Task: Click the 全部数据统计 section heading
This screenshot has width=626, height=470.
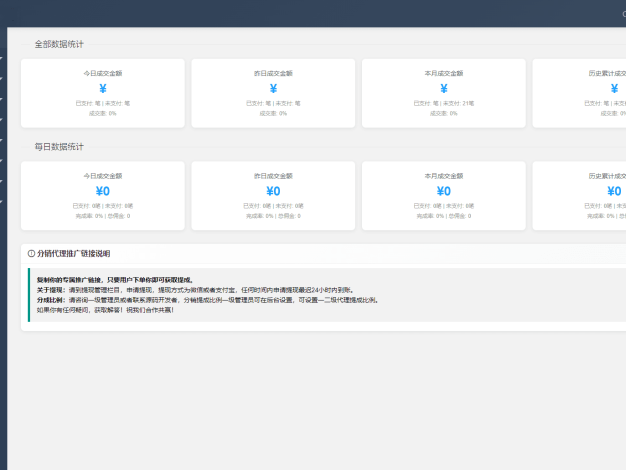Action: coord(59,44)
